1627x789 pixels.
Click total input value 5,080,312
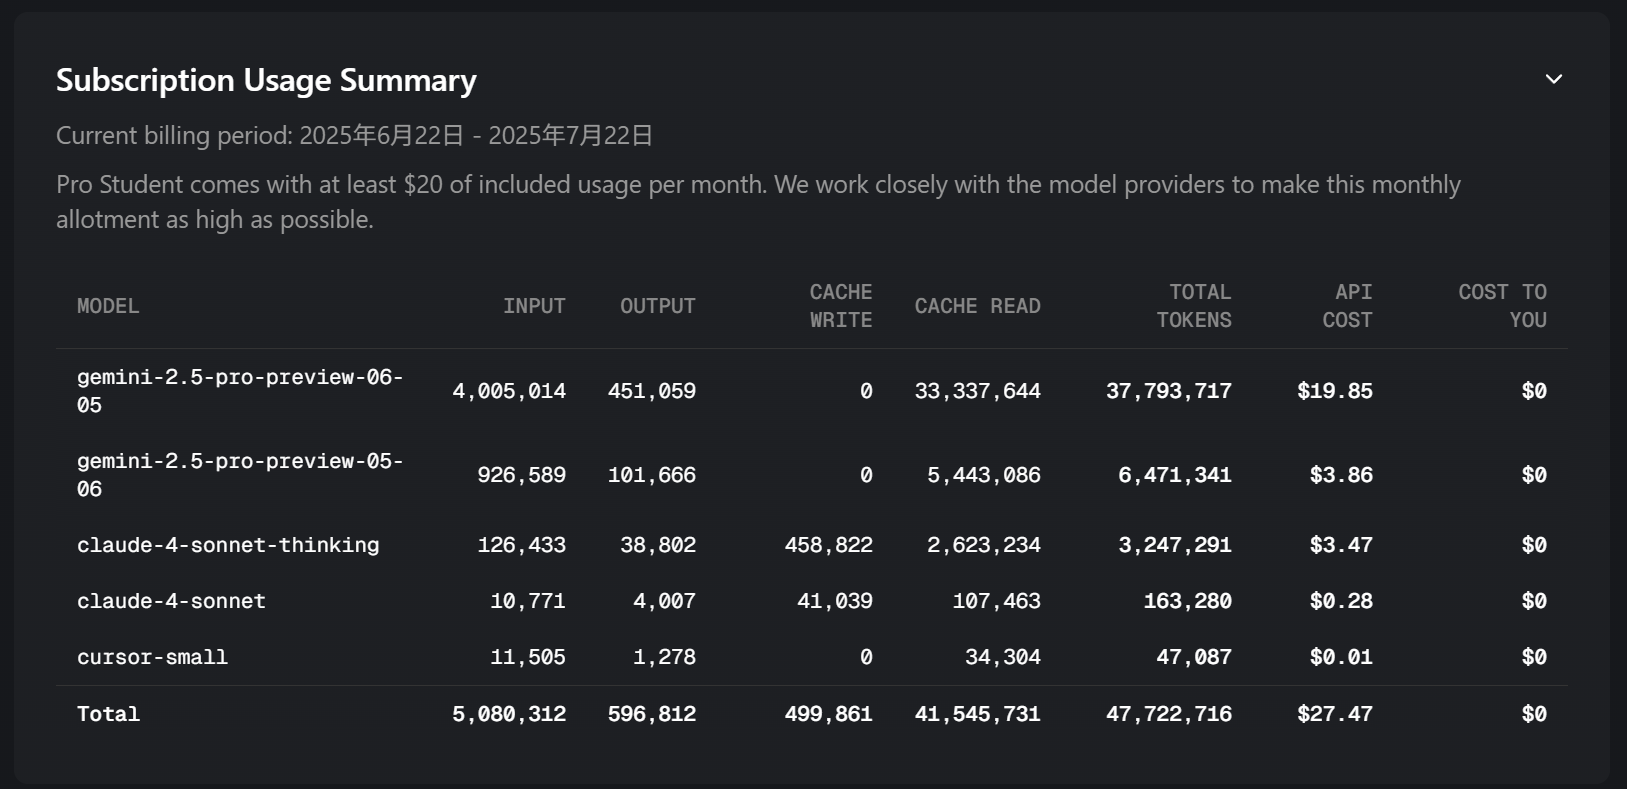(x=509, y=714)
